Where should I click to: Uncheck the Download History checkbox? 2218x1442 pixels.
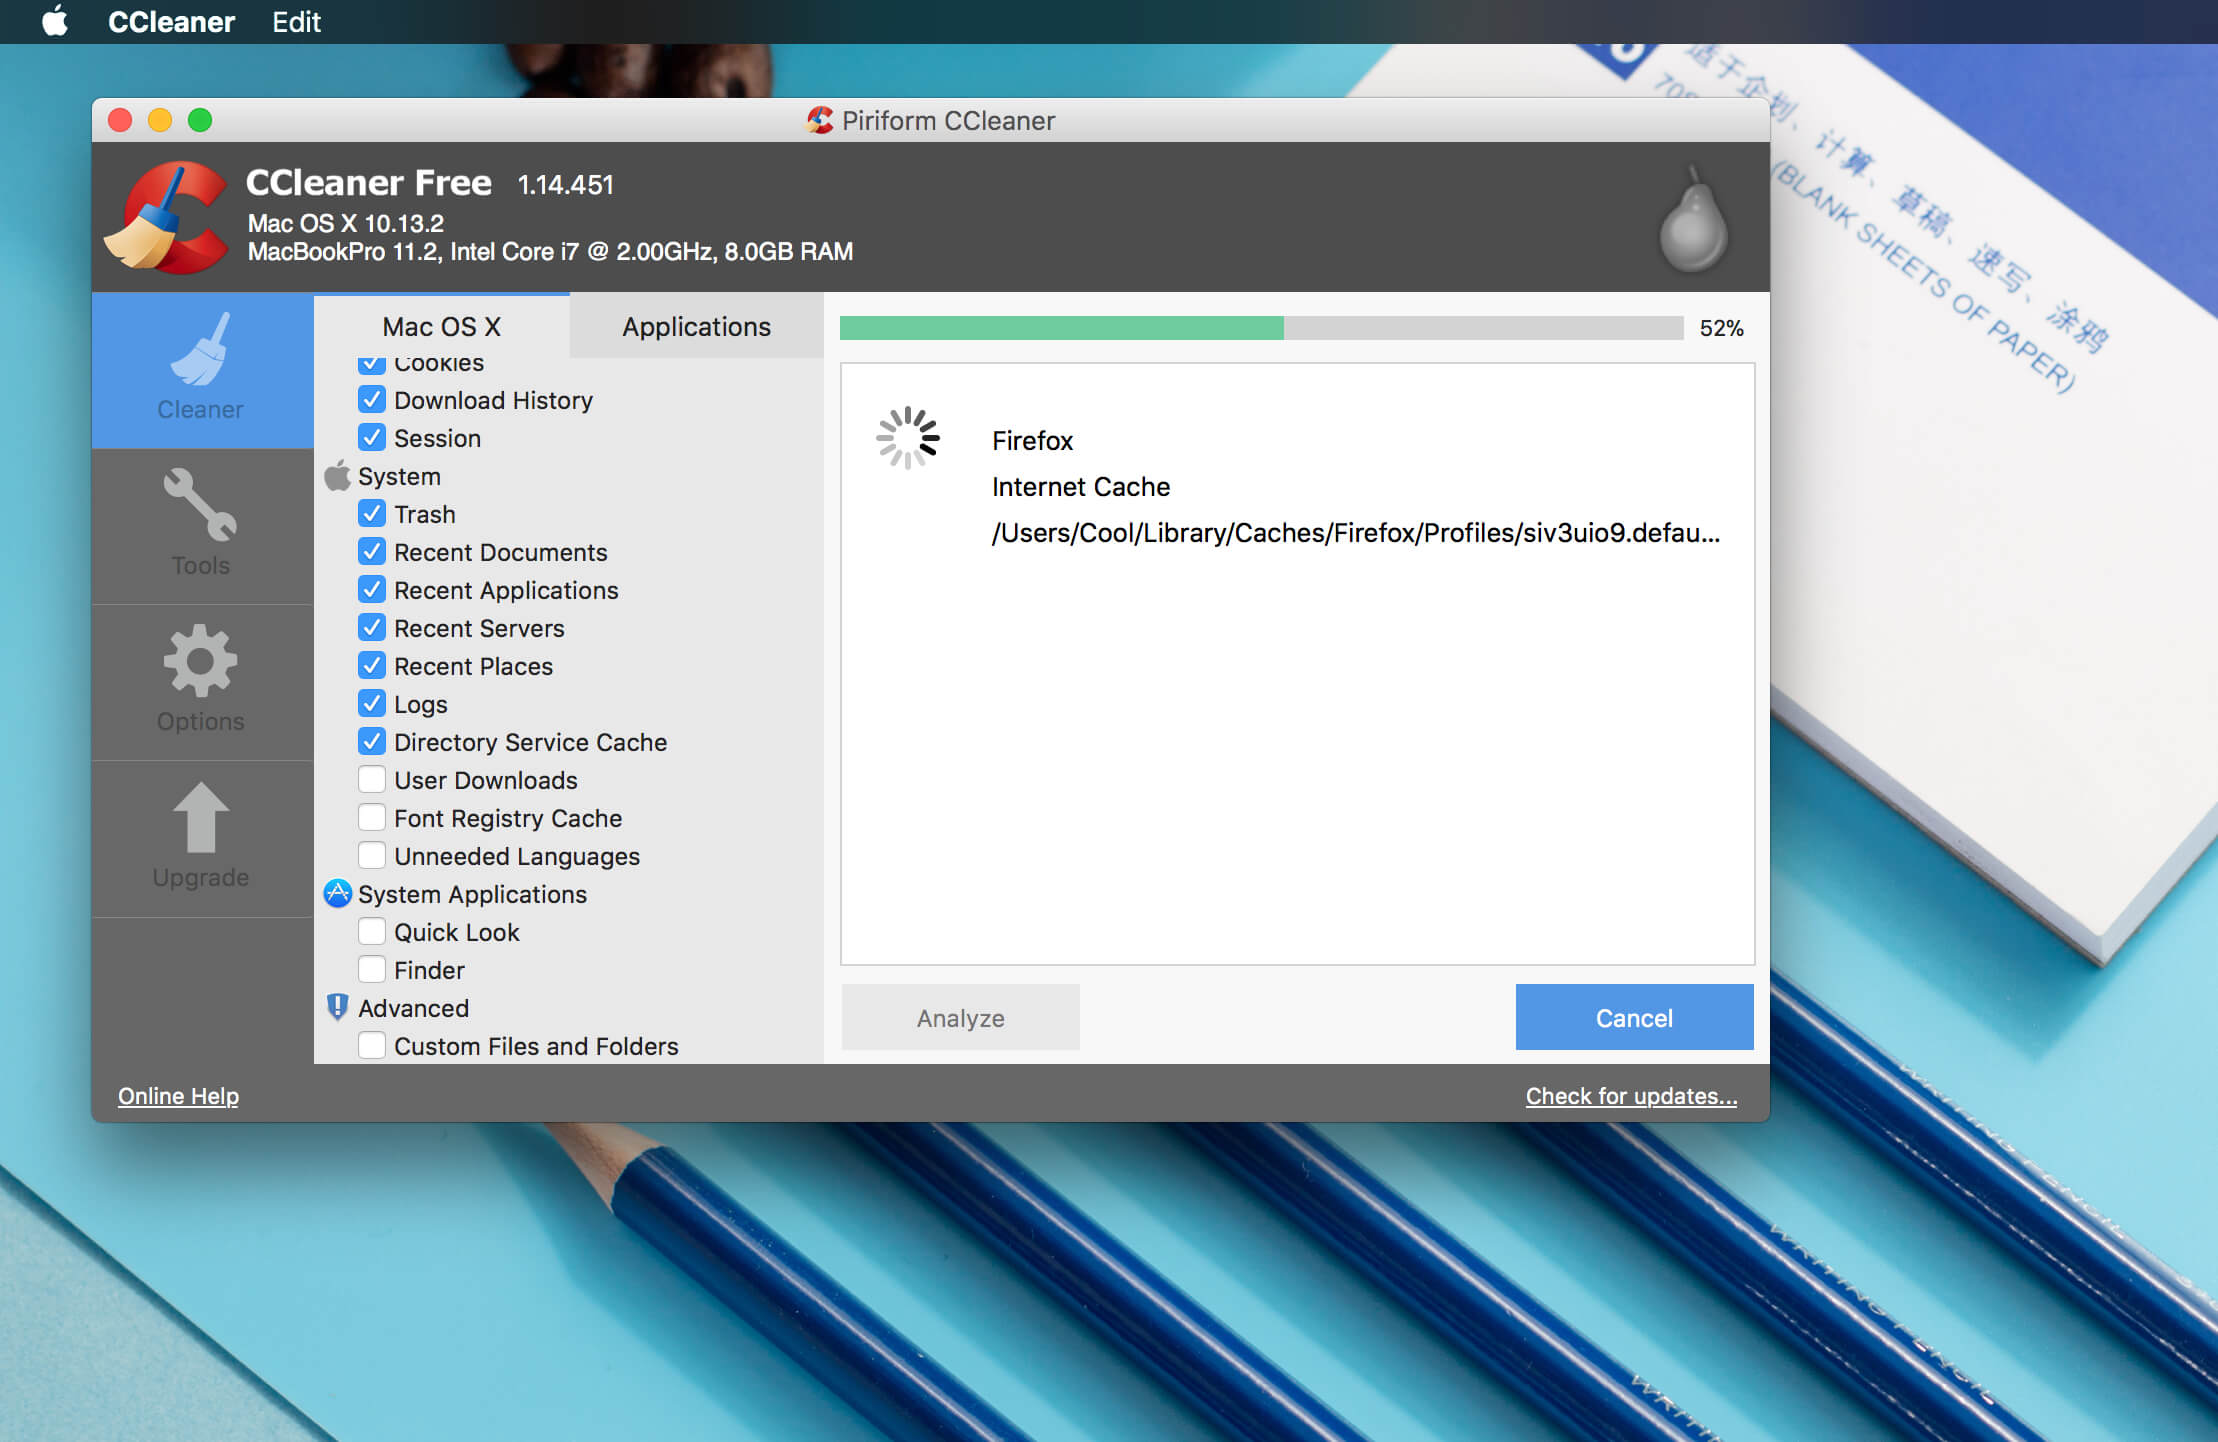372,400
